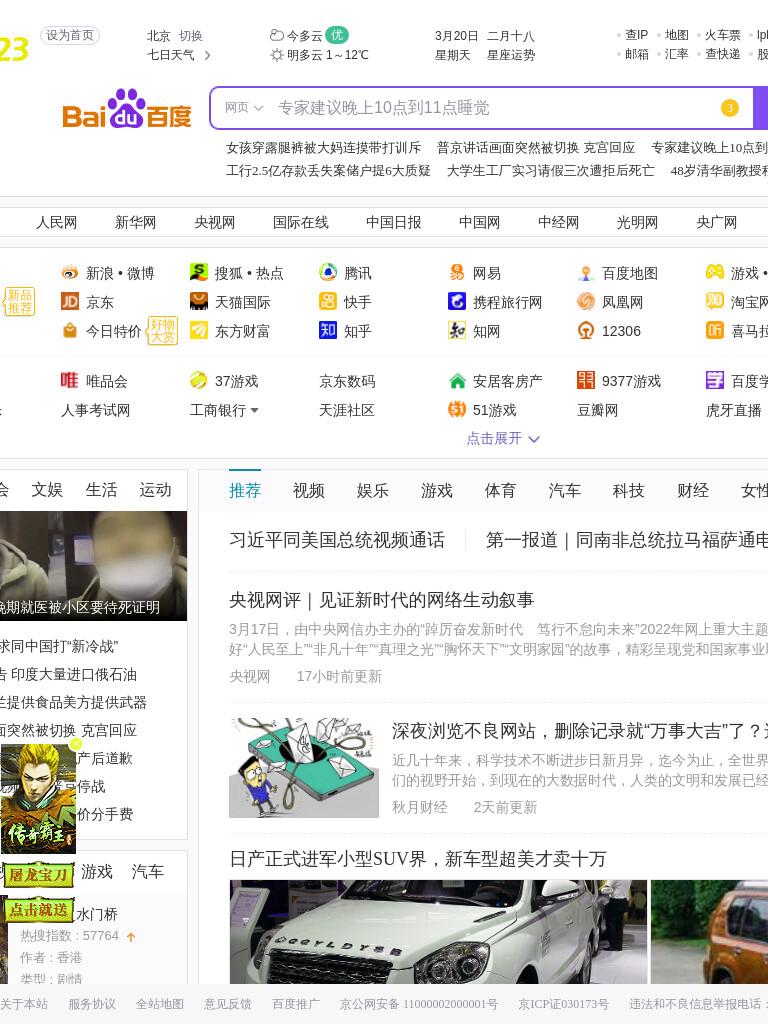768x1024 pixels.
Task: Click the 快手 icon
Action: (328, 301)
